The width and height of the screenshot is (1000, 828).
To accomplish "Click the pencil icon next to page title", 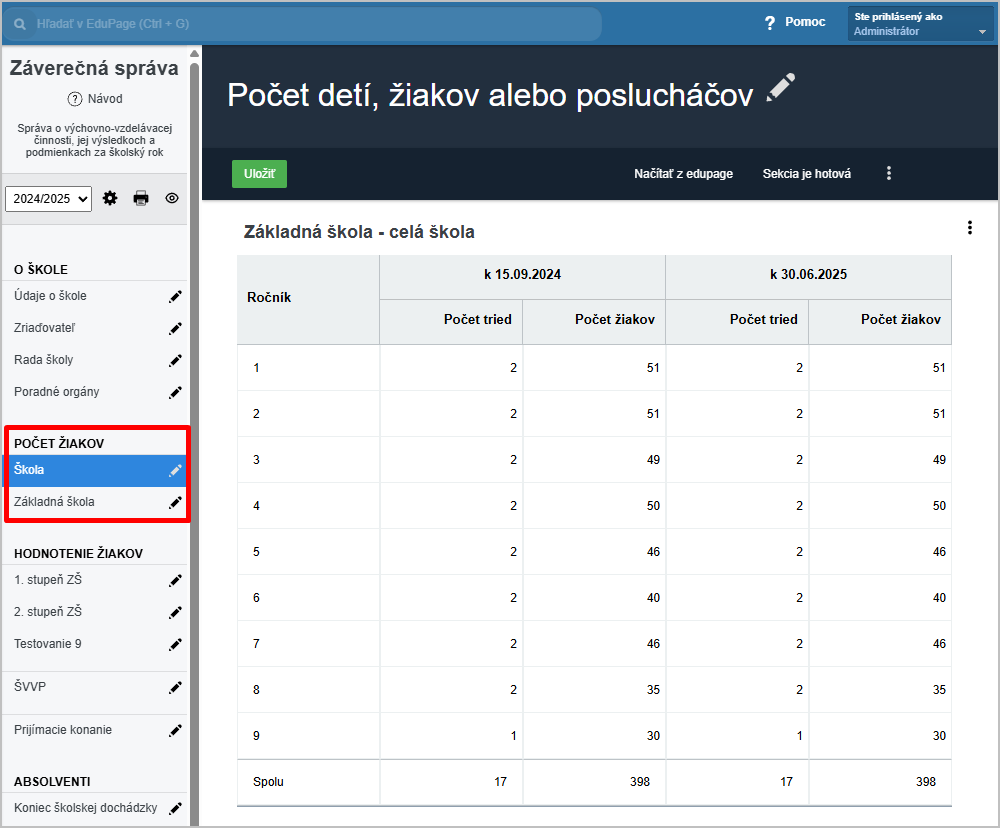I will tap(780, 89).
